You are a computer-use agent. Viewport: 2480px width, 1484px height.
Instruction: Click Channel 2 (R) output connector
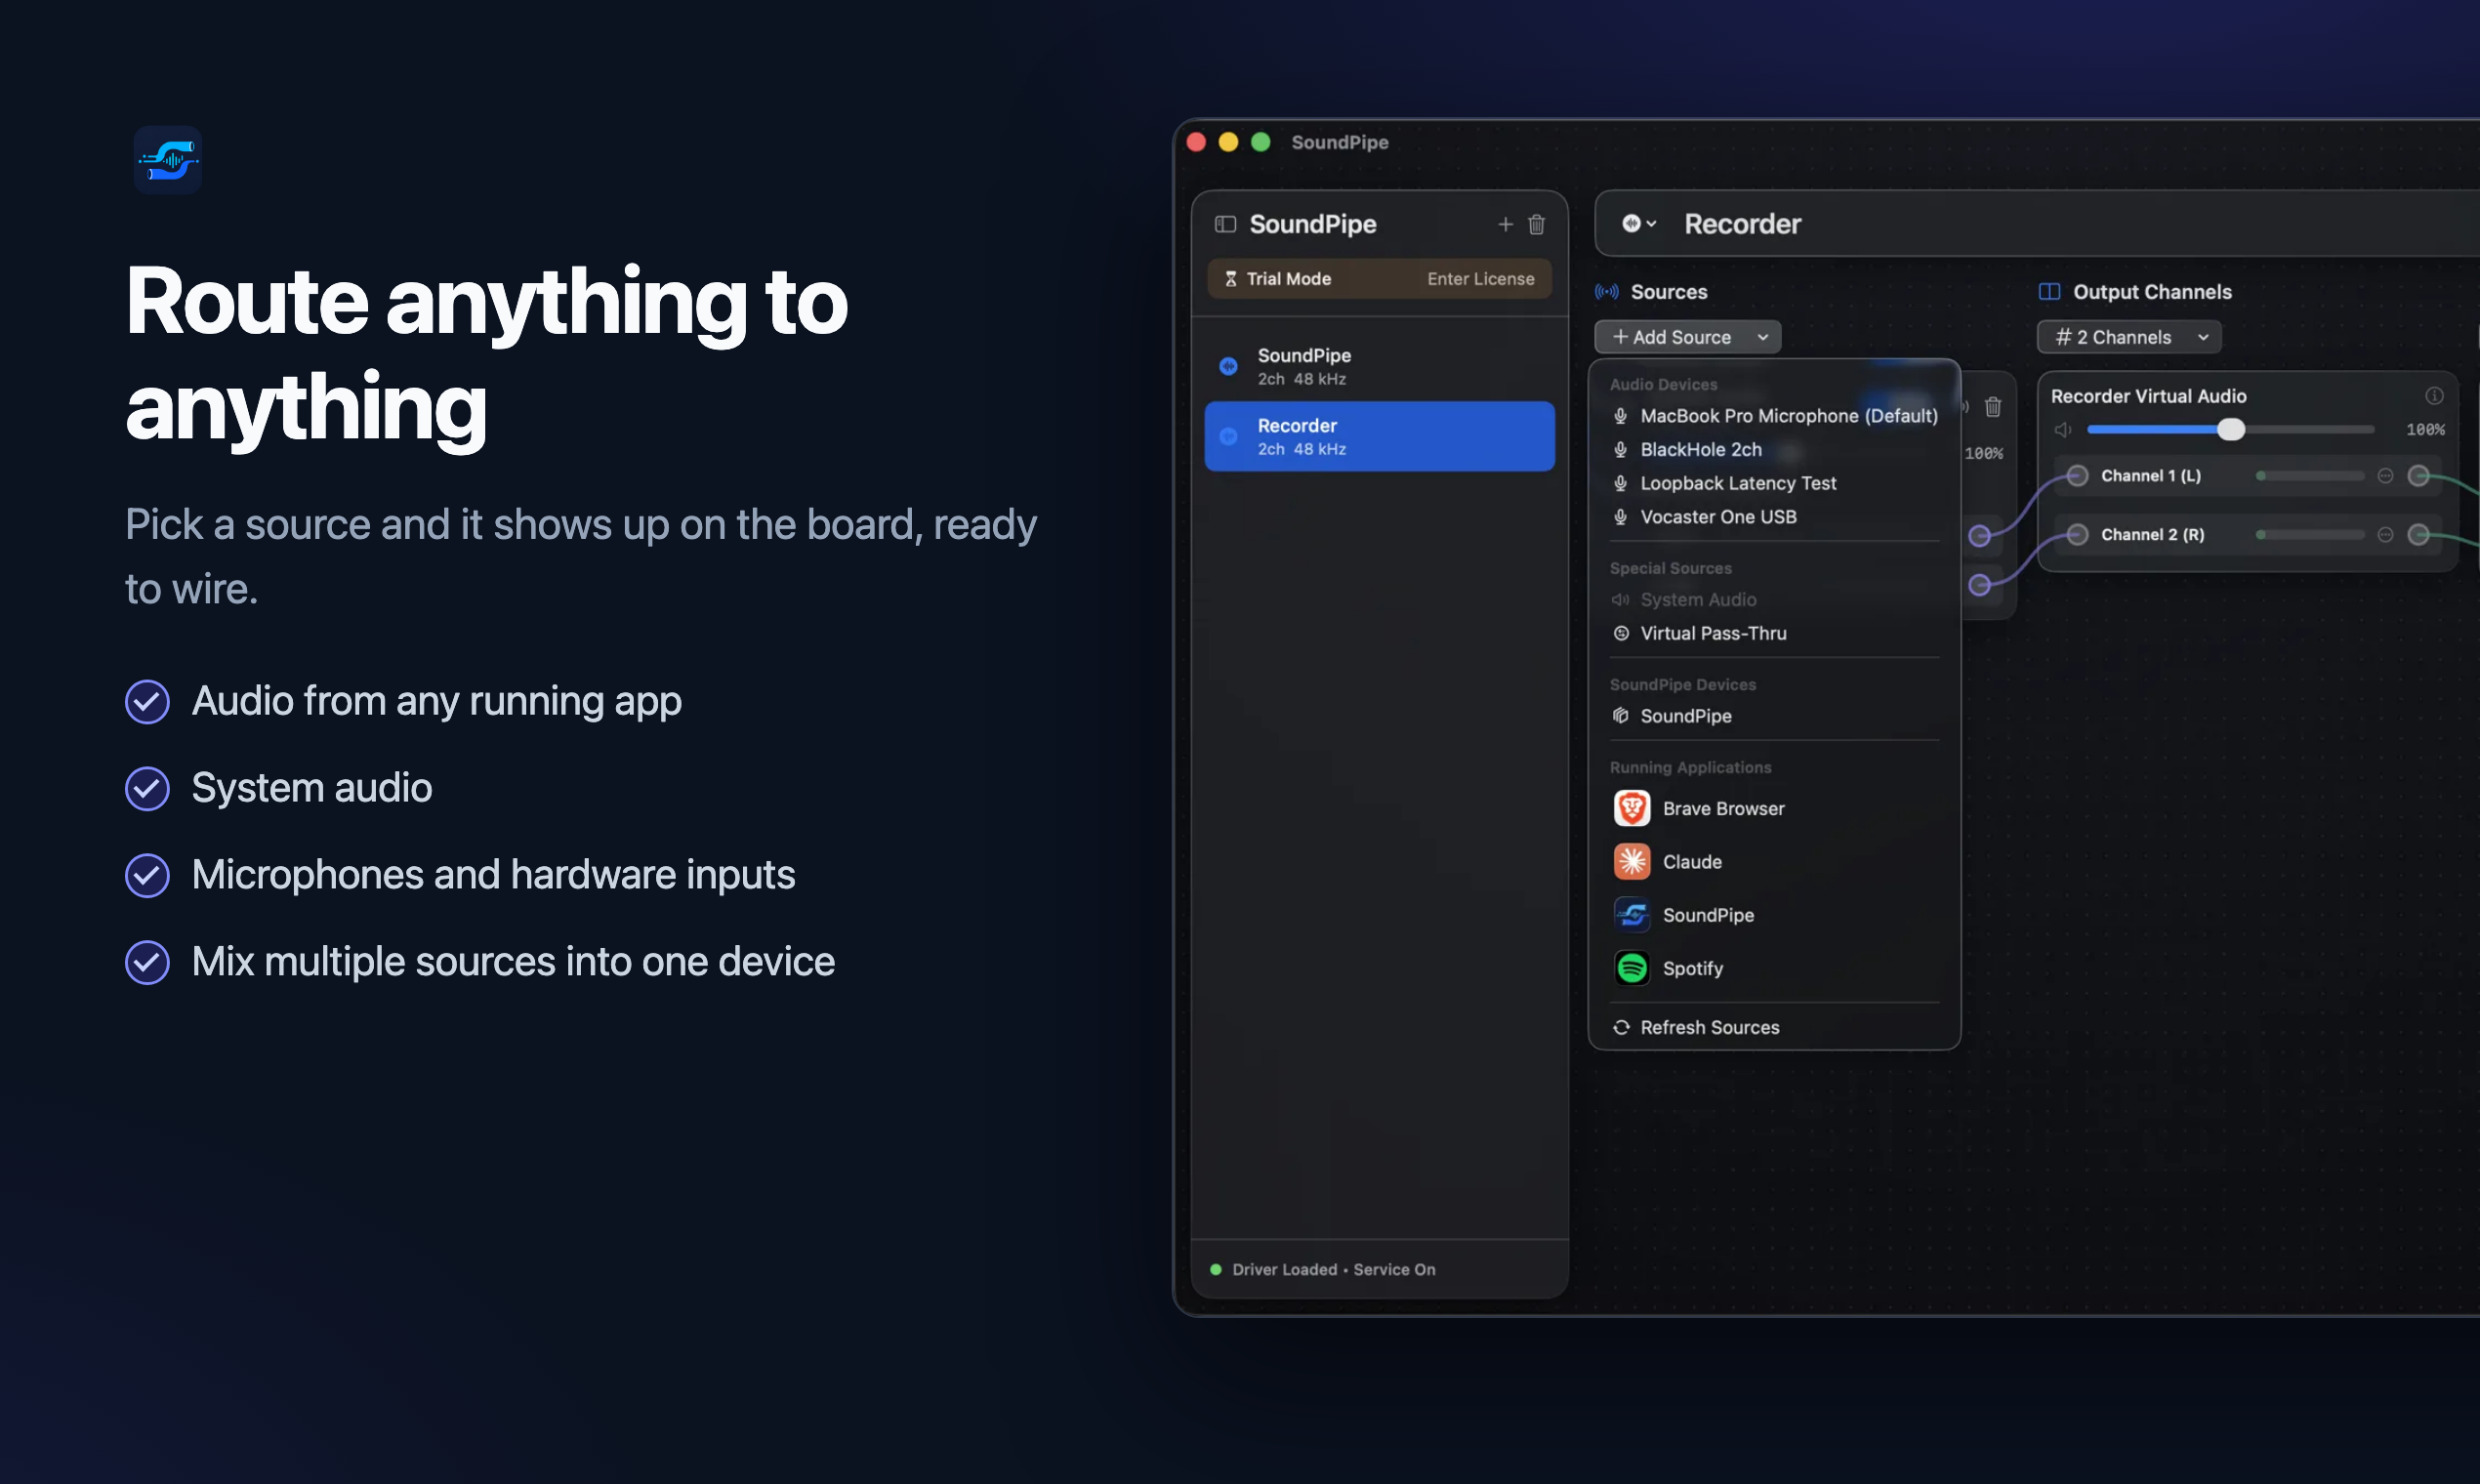point(2418,535)
